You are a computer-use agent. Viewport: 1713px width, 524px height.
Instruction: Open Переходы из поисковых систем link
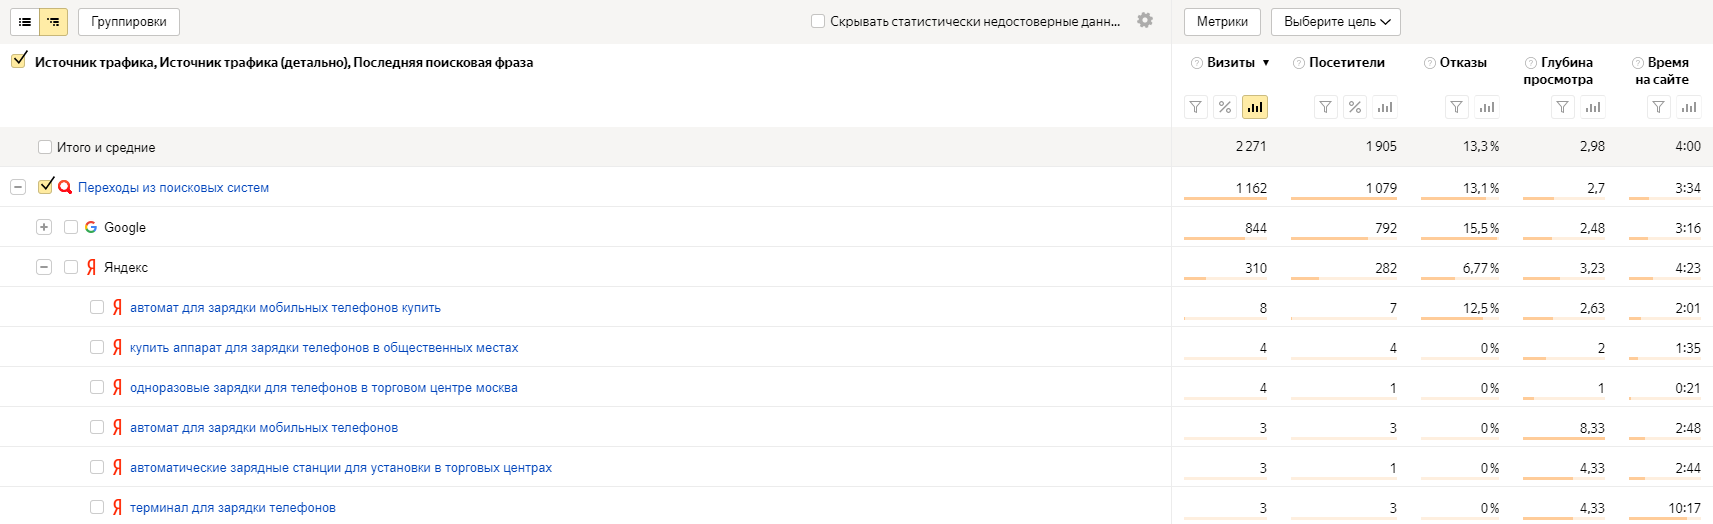[x=173, y=187]
